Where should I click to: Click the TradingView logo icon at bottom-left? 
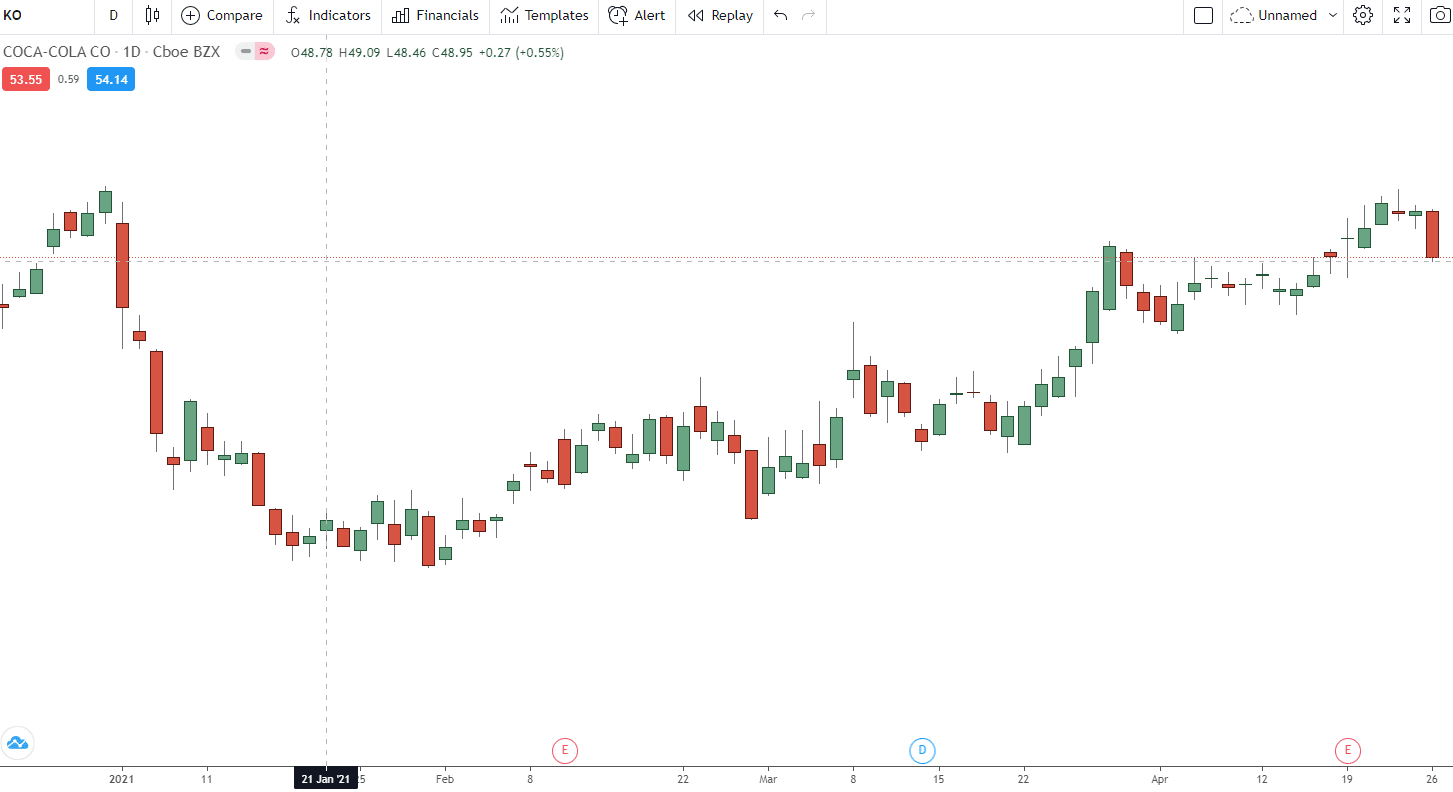(17, 743)
